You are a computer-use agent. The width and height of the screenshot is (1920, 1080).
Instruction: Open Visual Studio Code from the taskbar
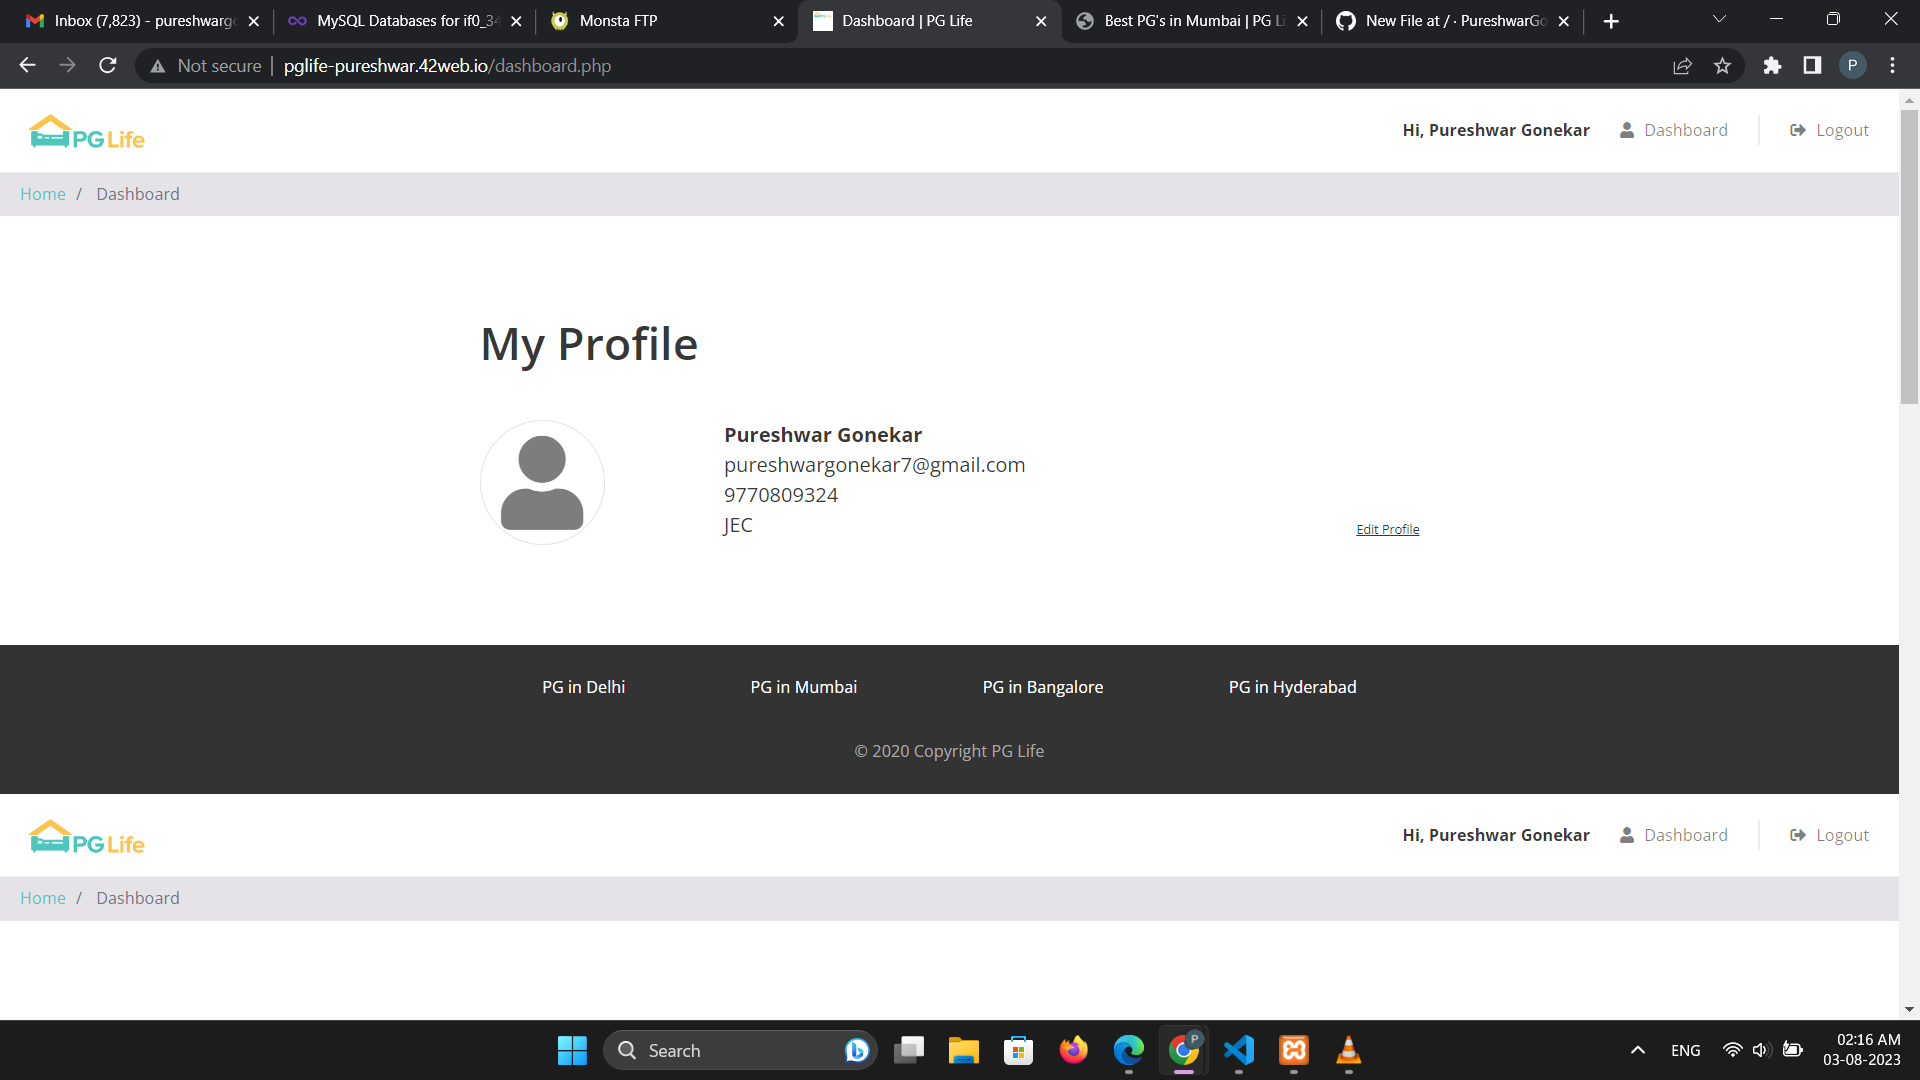pos(1239,1051)
